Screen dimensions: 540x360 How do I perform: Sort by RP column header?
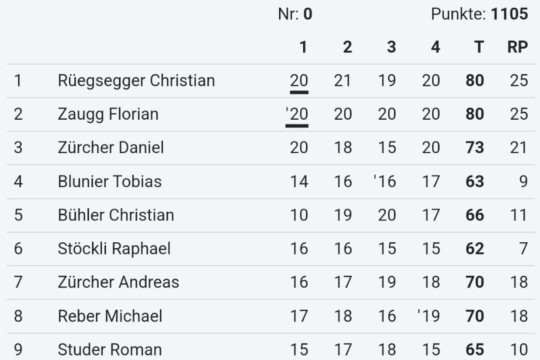point(518,47)
